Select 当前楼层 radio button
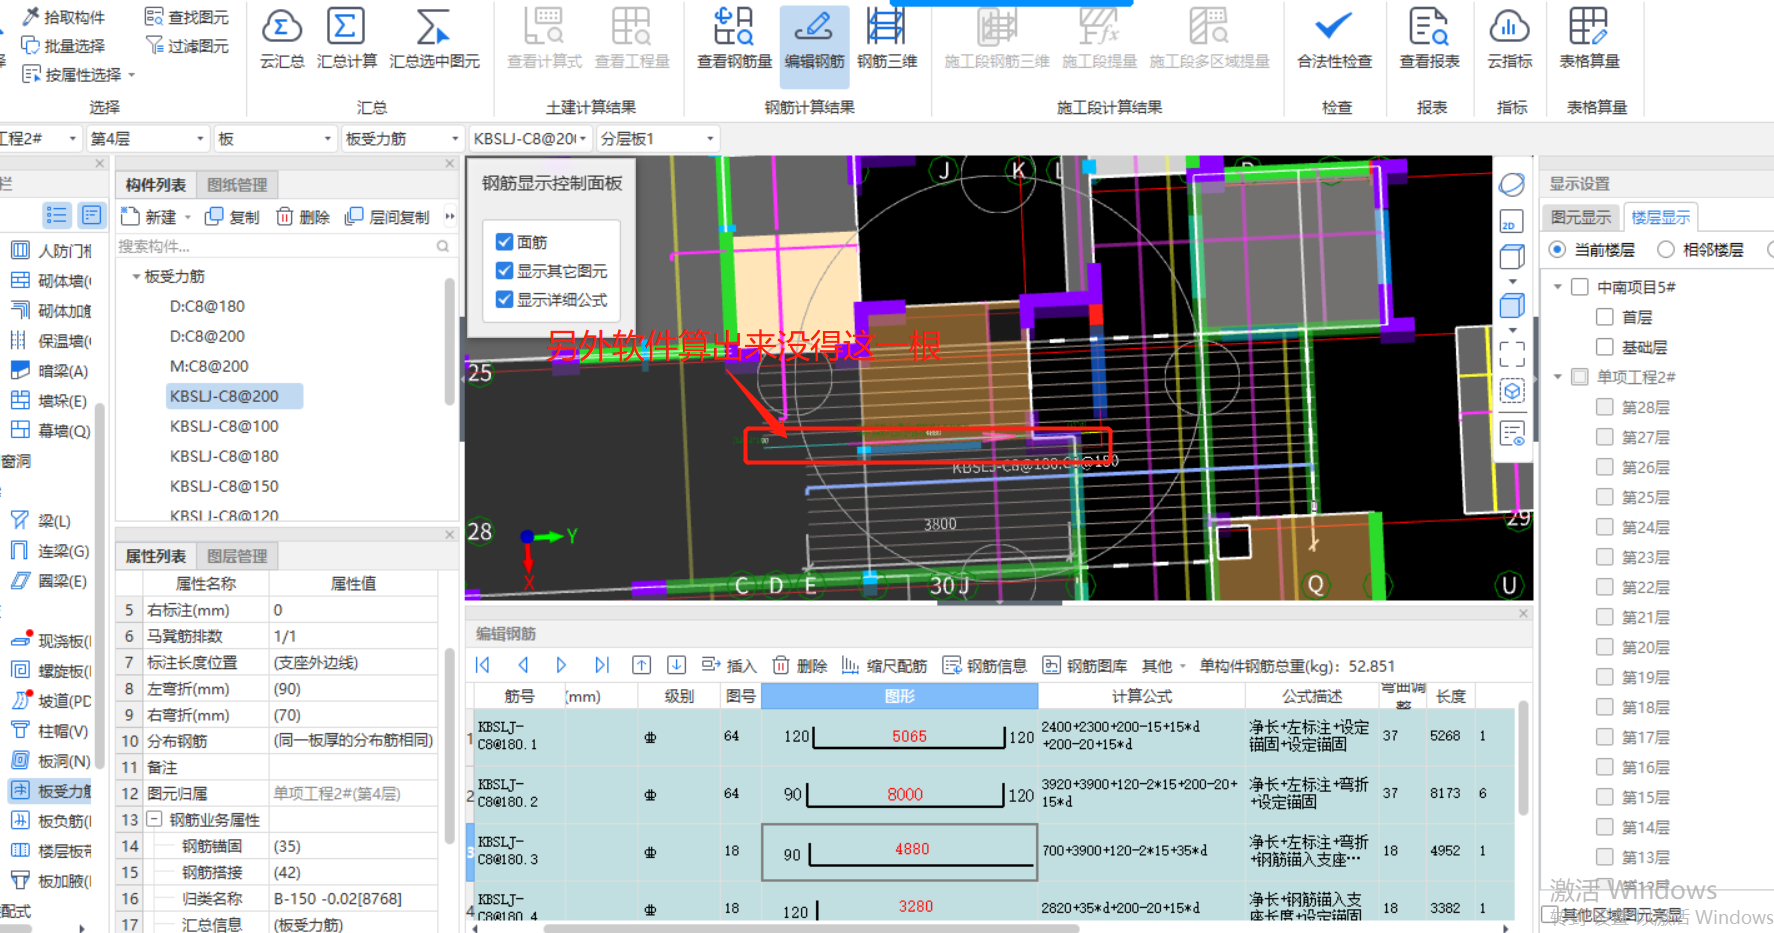The height and width of the screenshot is (933, 1774). pos(1557,249)
